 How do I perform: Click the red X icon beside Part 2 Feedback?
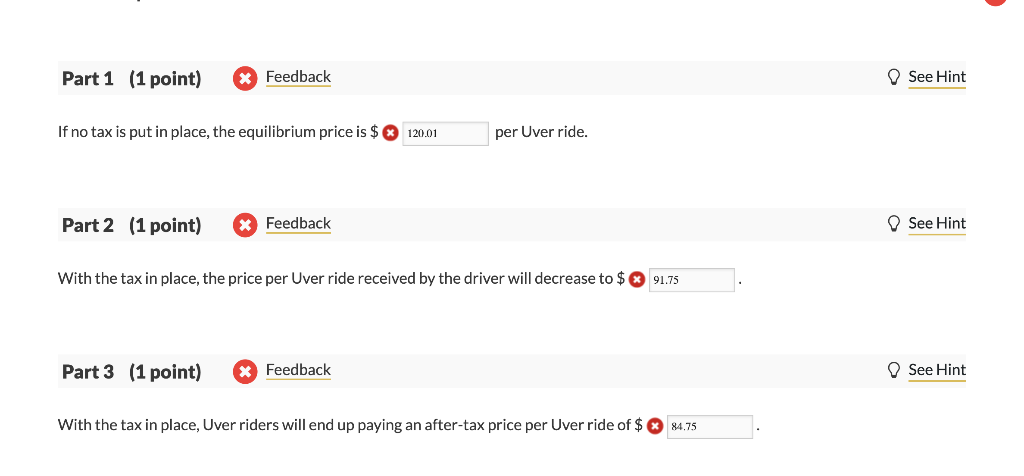click(x=245, y=225)
